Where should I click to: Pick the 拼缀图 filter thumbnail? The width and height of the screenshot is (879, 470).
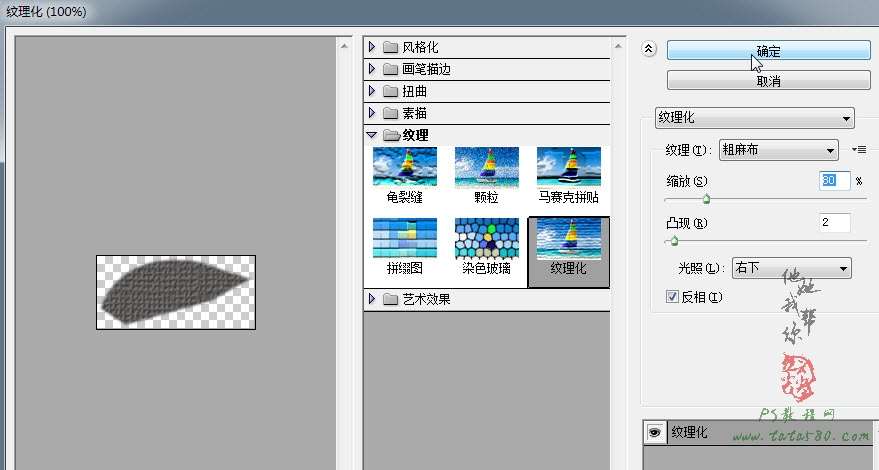point(404,239)
